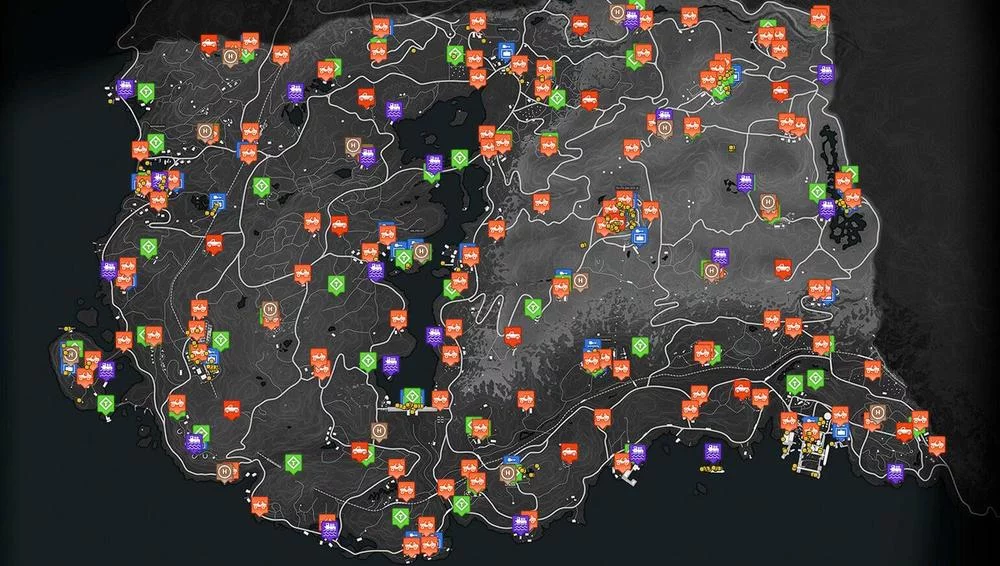Select green T marker at the western island's south end

pos(106,405)
